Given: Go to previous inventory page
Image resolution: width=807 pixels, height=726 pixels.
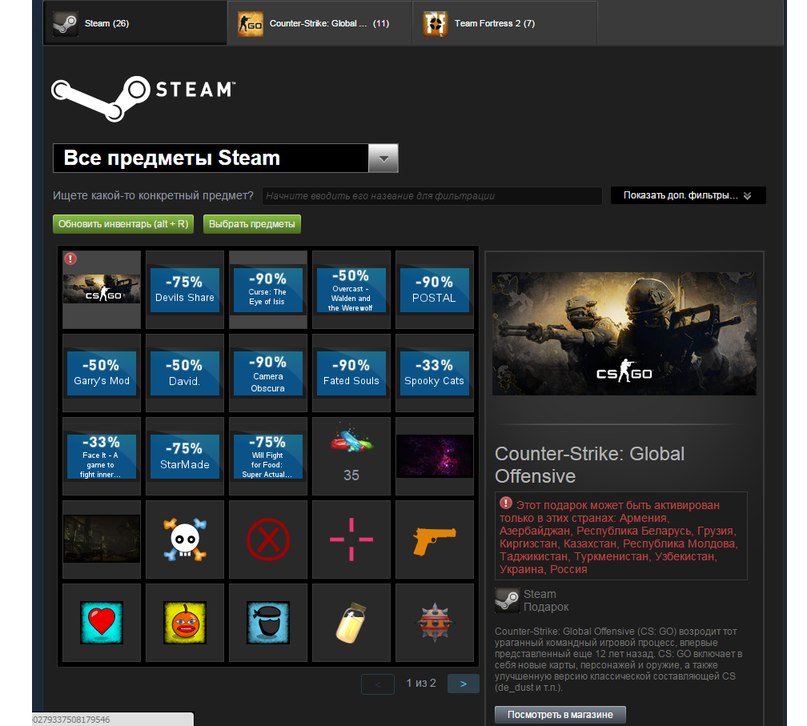Looking at the screenshot, I should (378, 684).
